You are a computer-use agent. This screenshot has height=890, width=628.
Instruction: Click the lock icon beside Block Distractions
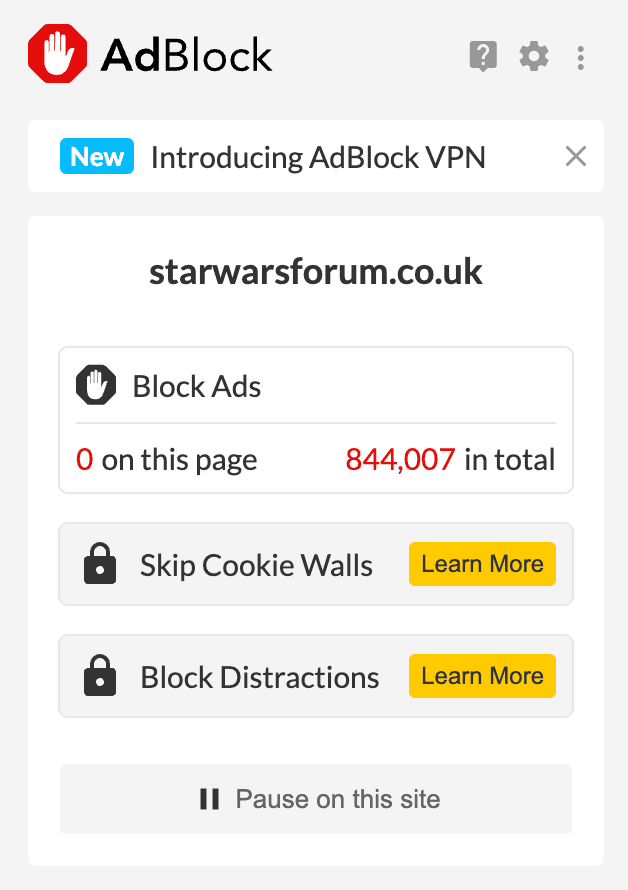coord(100,675)
